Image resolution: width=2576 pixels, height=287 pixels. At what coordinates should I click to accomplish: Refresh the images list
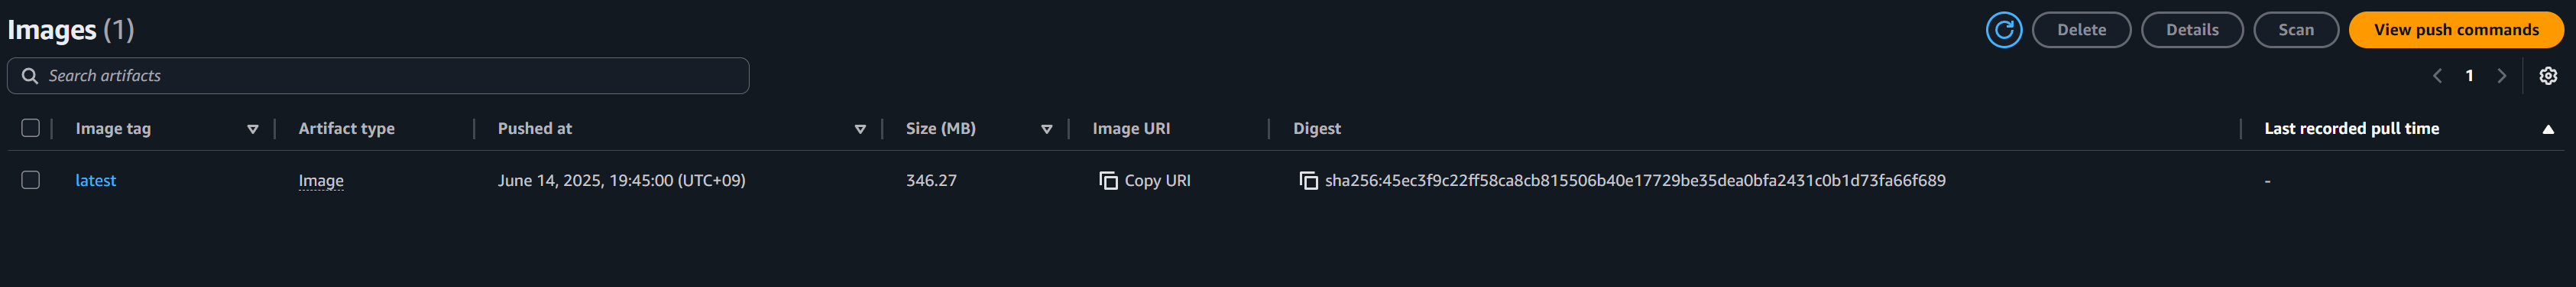(2003, 30)
